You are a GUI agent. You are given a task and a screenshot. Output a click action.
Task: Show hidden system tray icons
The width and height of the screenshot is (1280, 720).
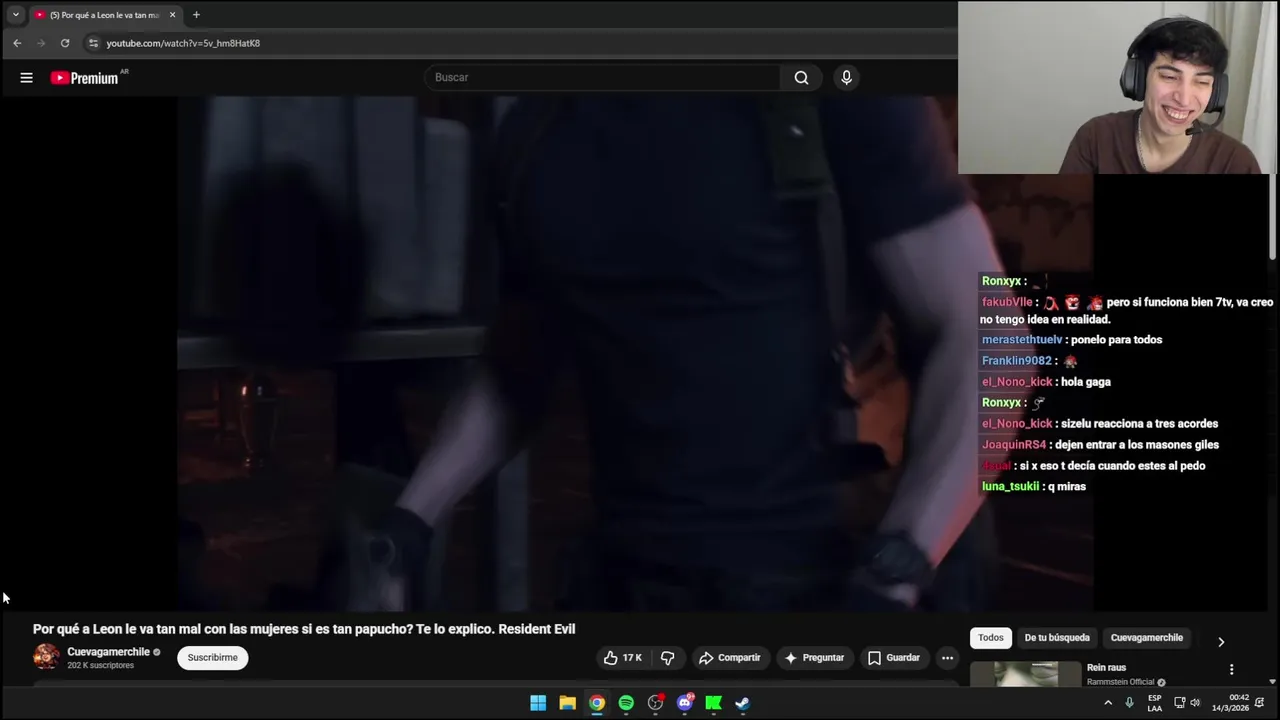point(1108,703)
